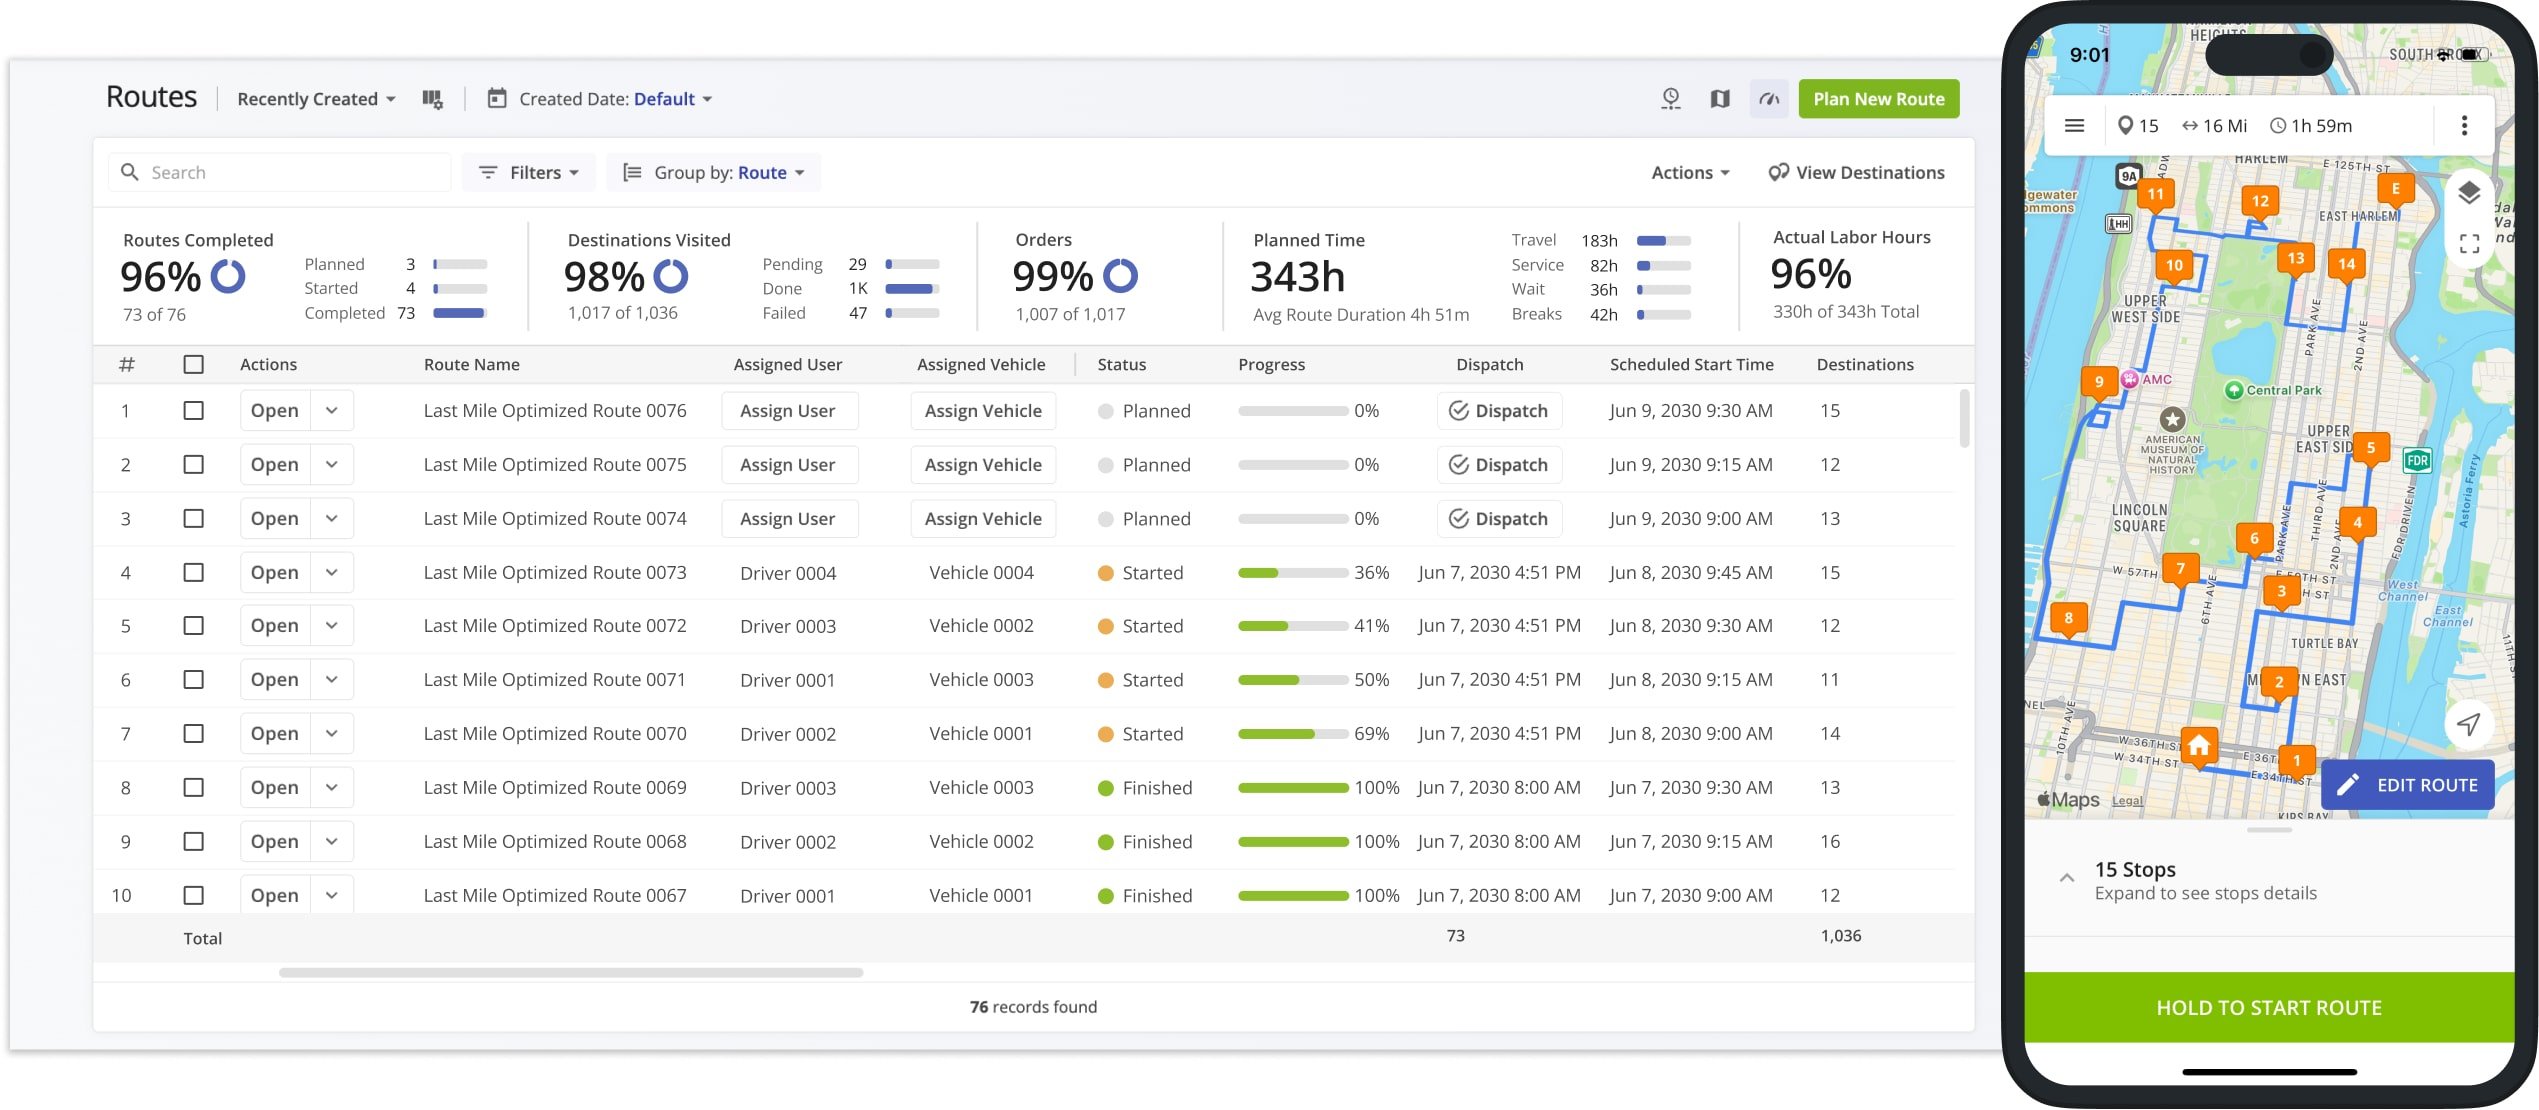The image size is (2539, 1110).
Task: Click the map view icon in header
Action: click(1719, 99)
